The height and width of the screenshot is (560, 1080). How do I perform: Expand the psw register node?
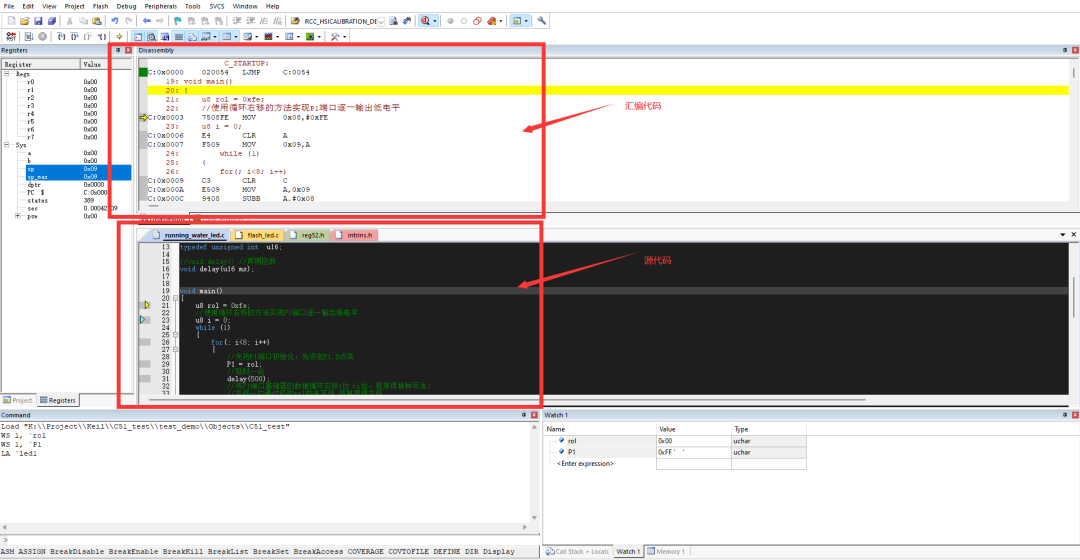[x=18, y=216]
